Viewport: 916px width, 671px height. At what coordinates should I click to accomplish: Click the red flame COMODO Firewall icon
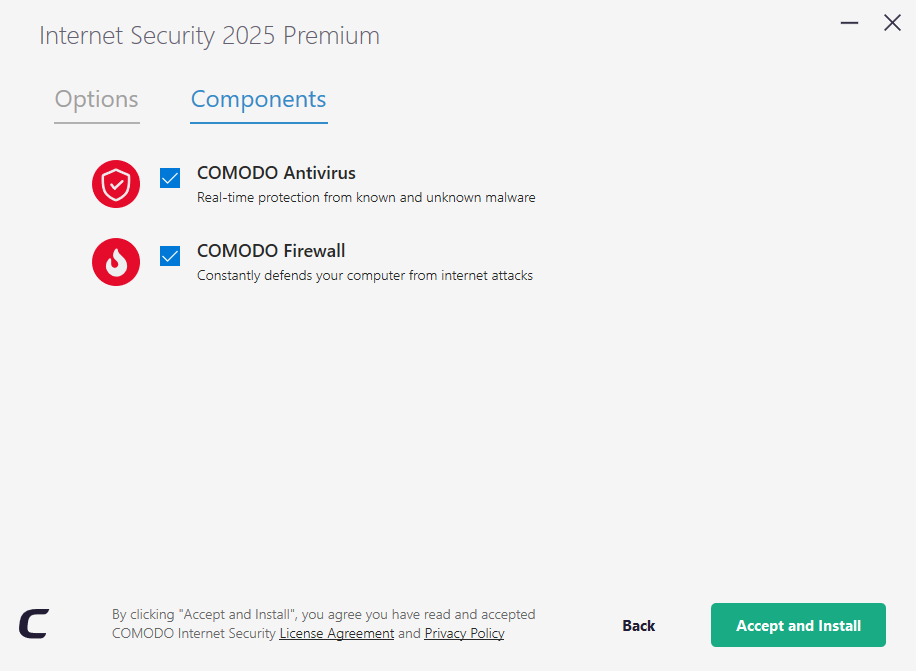[x=116, y=262]
